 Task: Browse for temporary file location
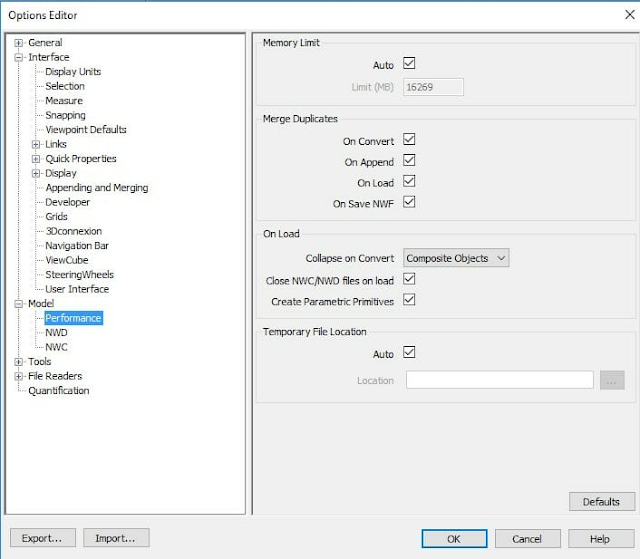pyautogui.click(x=612, y=380)
